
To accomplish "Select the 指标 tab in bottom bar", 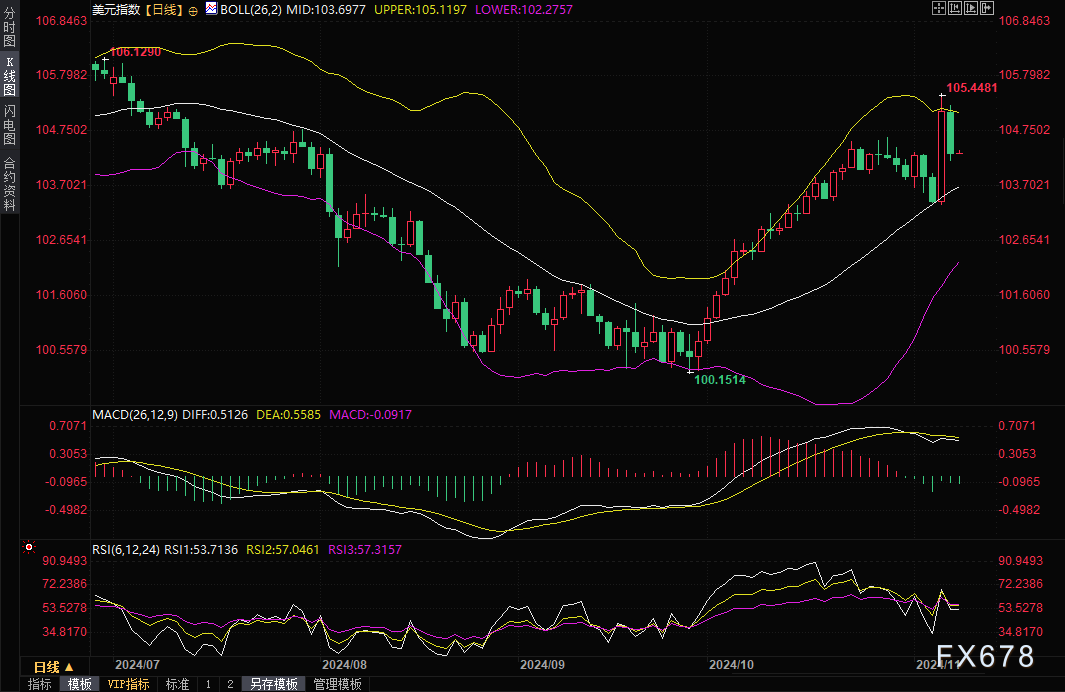I will point(40,684).
